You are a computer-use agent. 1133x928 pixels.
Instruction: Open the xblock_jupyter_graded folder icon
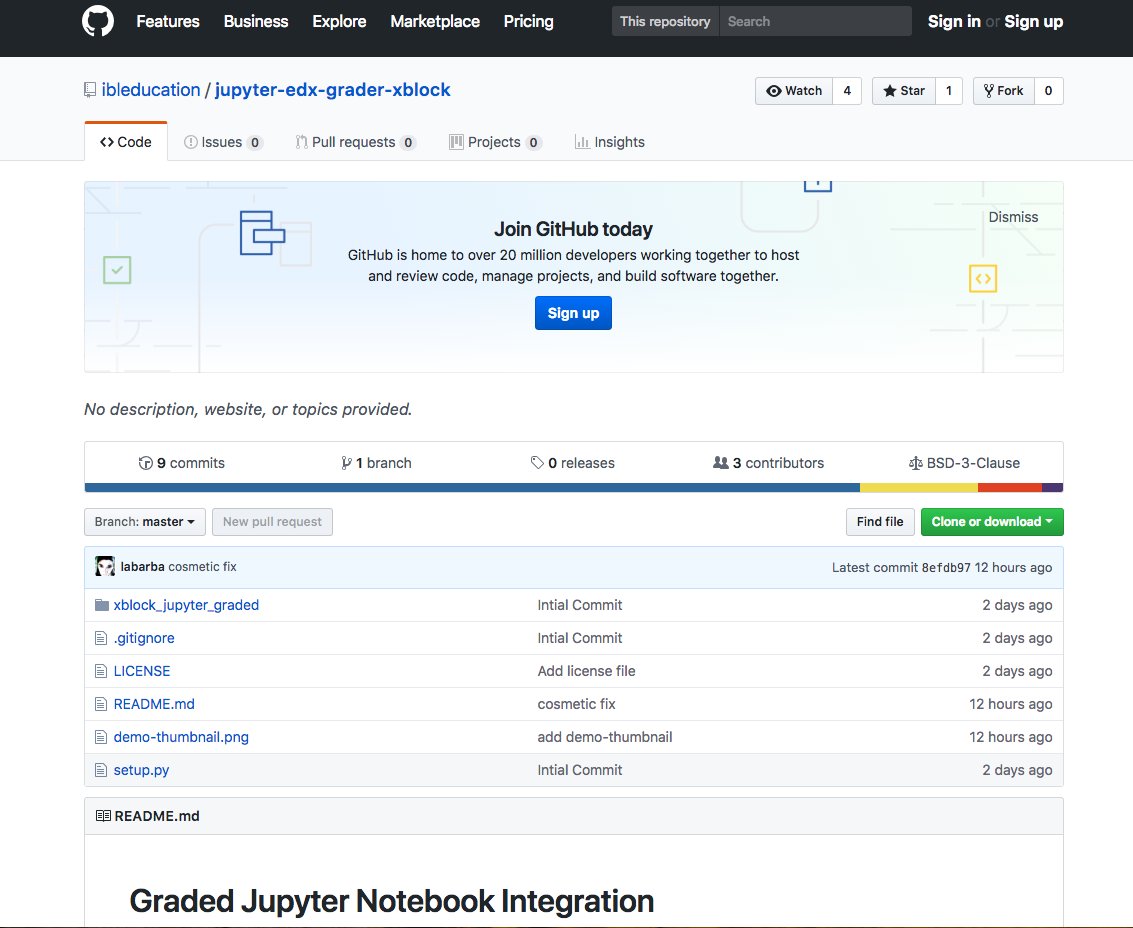tap(100, 604)
